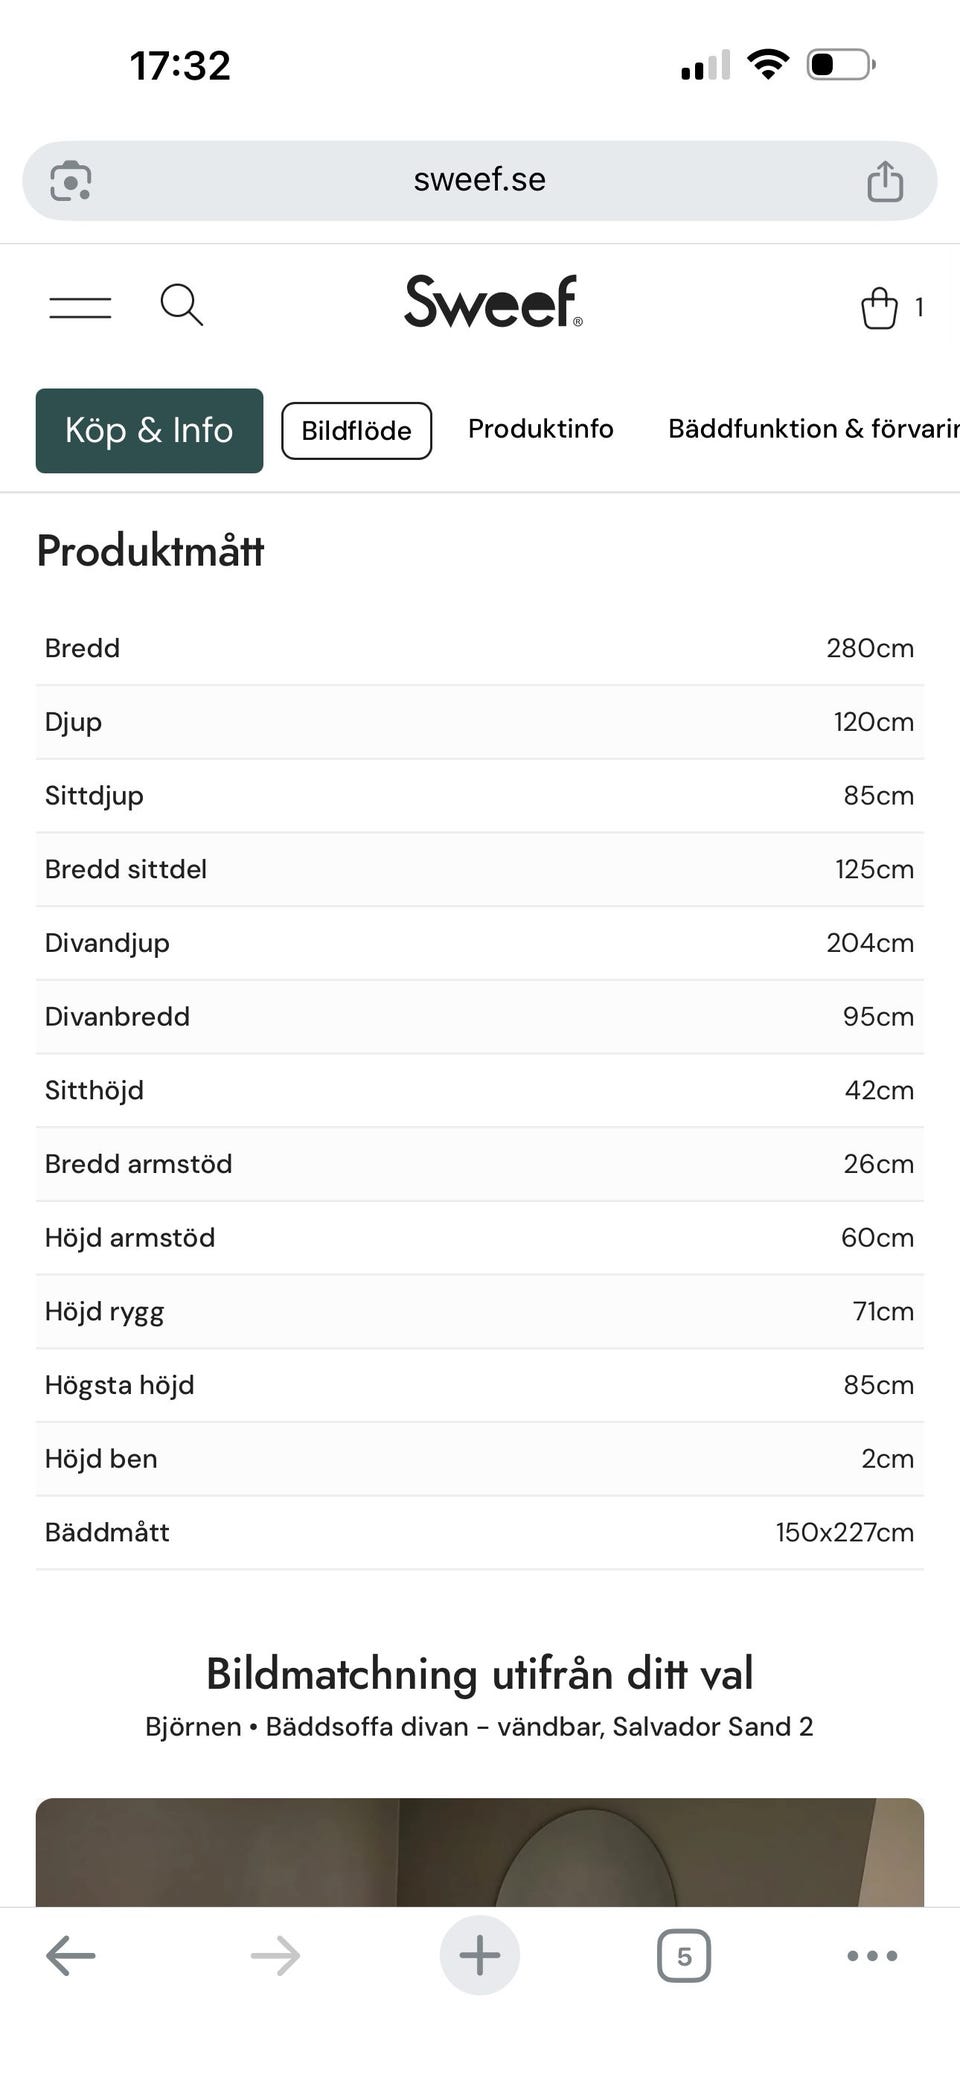Show open tabs counter 5
Viewport: 960px width, 2081px height.
684,1956
